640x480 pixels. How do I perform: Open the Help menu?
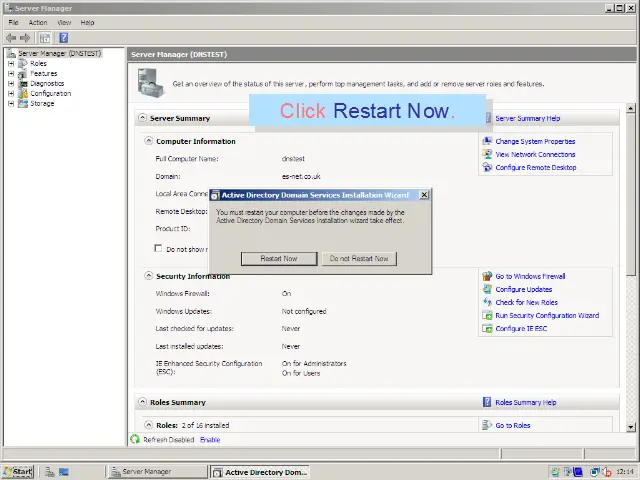point(87,22)
